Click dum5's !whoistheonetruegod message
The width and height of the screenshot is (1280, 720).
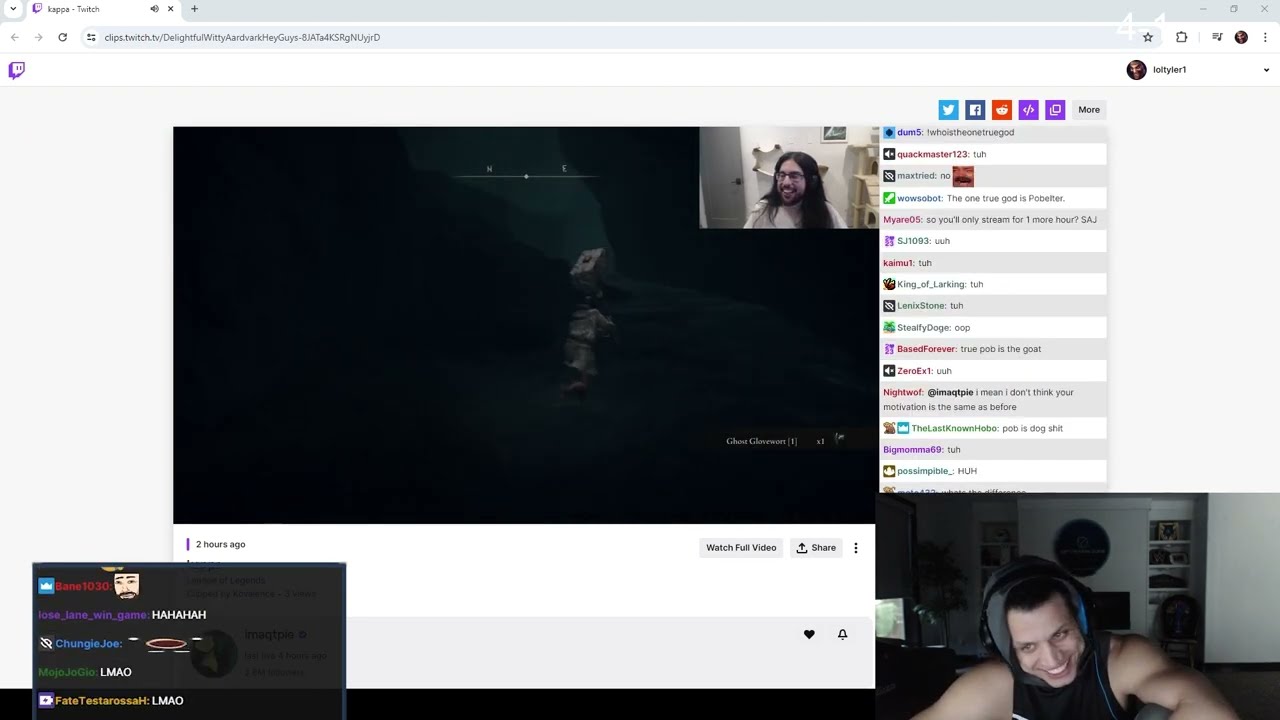(x=970, y=132)
